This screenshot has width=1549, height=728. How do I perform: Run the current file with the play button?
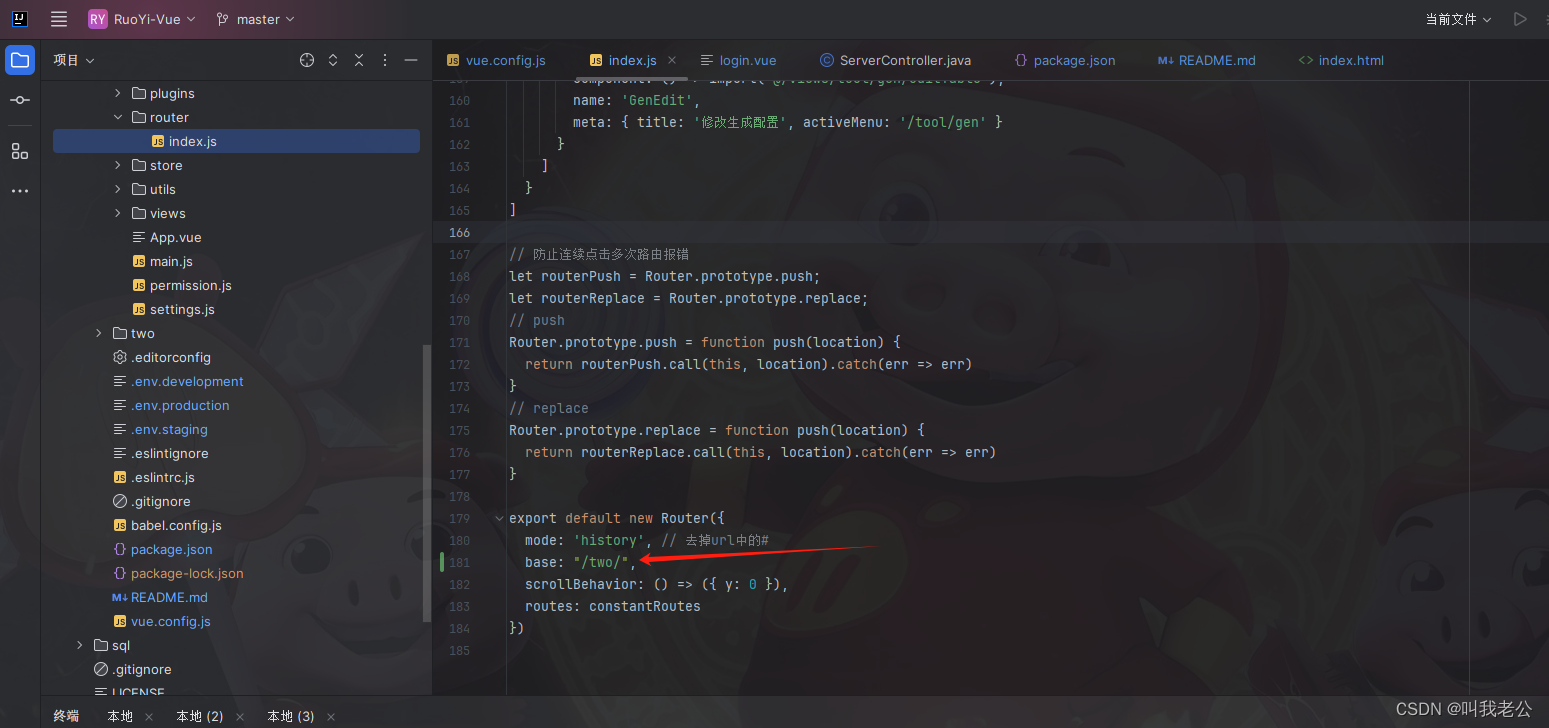pyautogui.click(x=1520, y=18)
